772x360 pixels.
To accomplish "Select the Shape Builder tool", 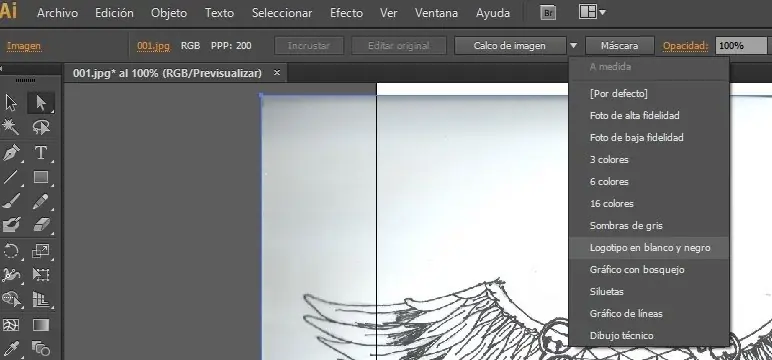I will tap(11, 298).
